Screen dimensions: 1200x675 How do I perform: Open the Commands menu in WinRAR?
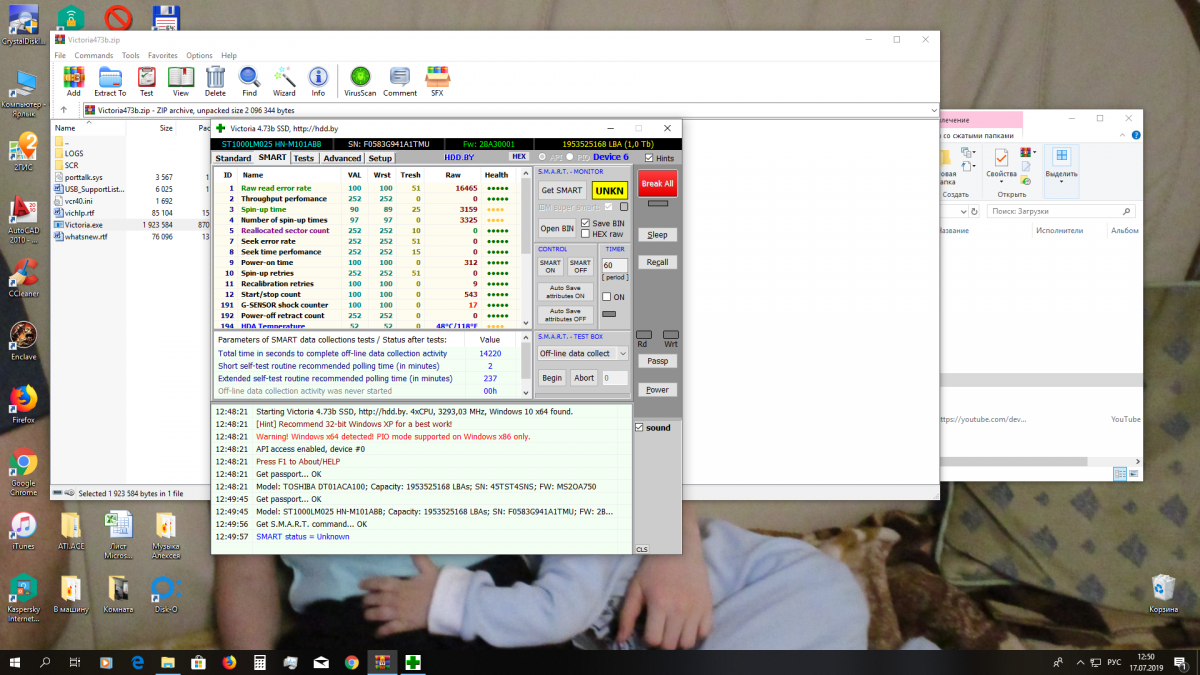tap(93, 56)
